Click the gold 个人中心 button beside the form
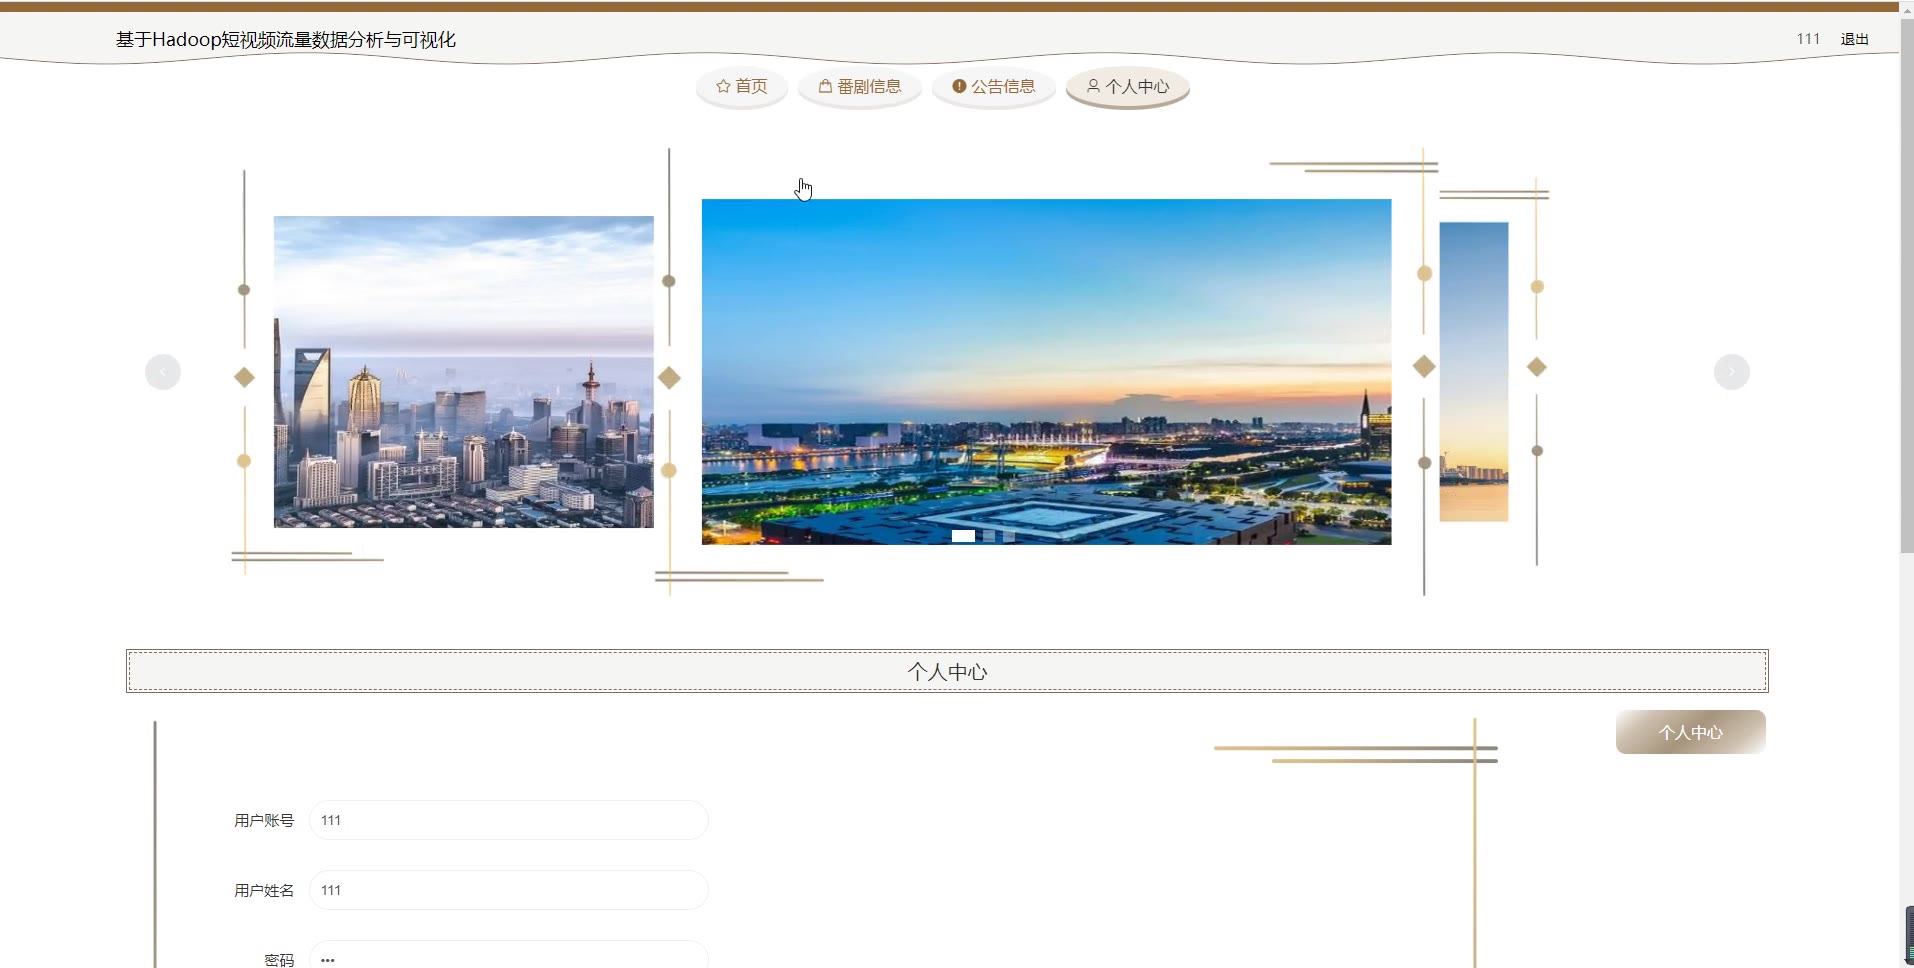1914x968 pixels. (1691, 732)
